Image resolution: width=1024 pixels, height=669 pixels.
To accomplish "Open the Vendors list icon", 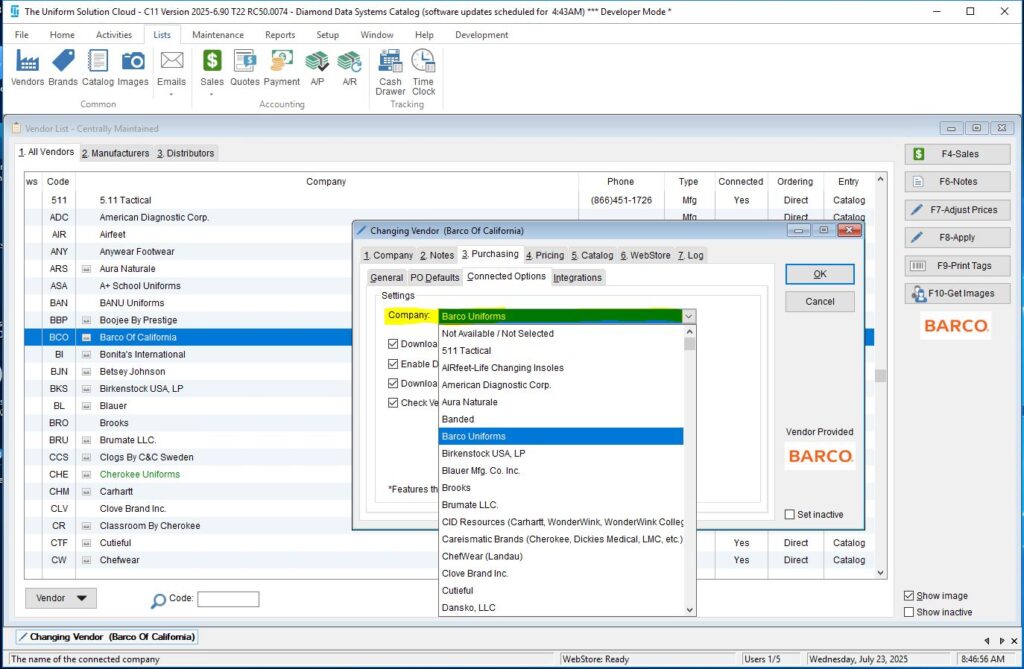I will click(x=27, y=62).
